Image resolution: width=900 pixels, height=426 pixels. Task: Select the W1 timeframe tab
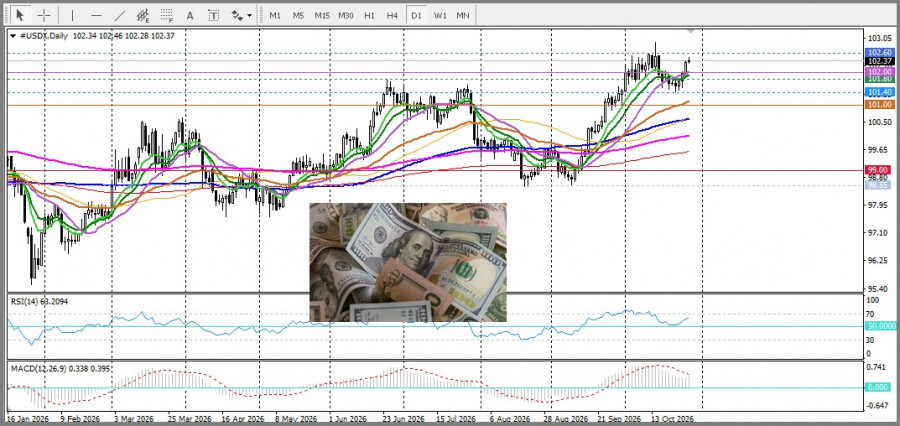click(x=440, y=16)
